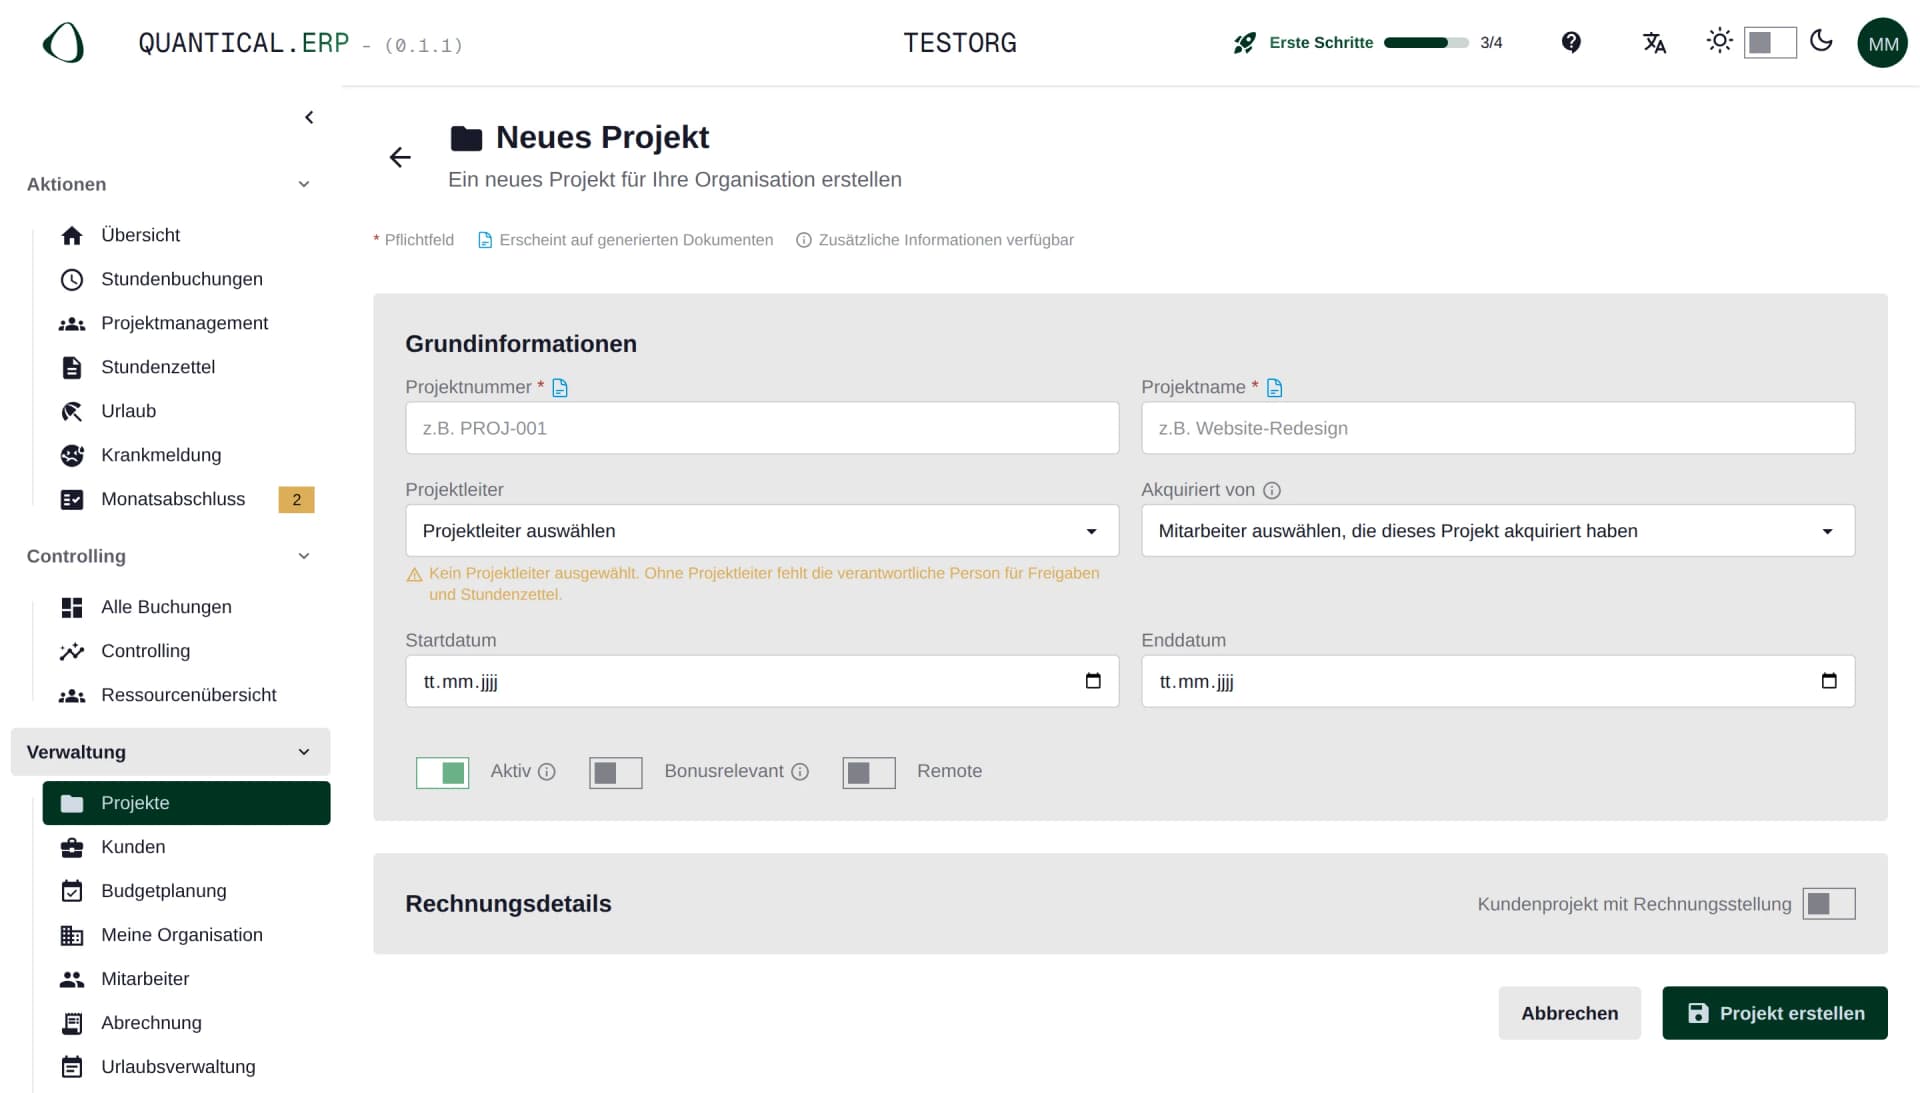1920x1093 pixels.
Task: Go back using the left arrow icon
Action: tap(400, 157)
